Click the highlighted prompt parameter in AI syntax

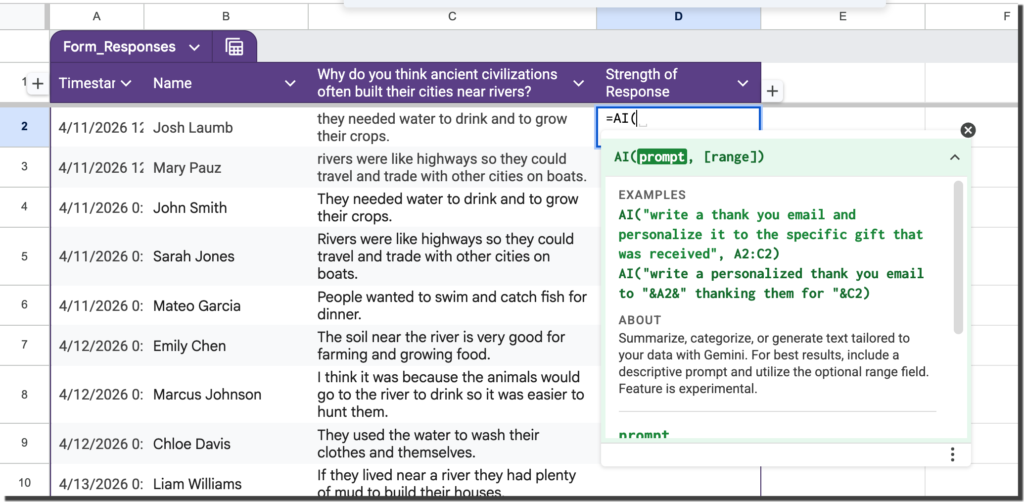pyautogui.click(x=661, y=157)
